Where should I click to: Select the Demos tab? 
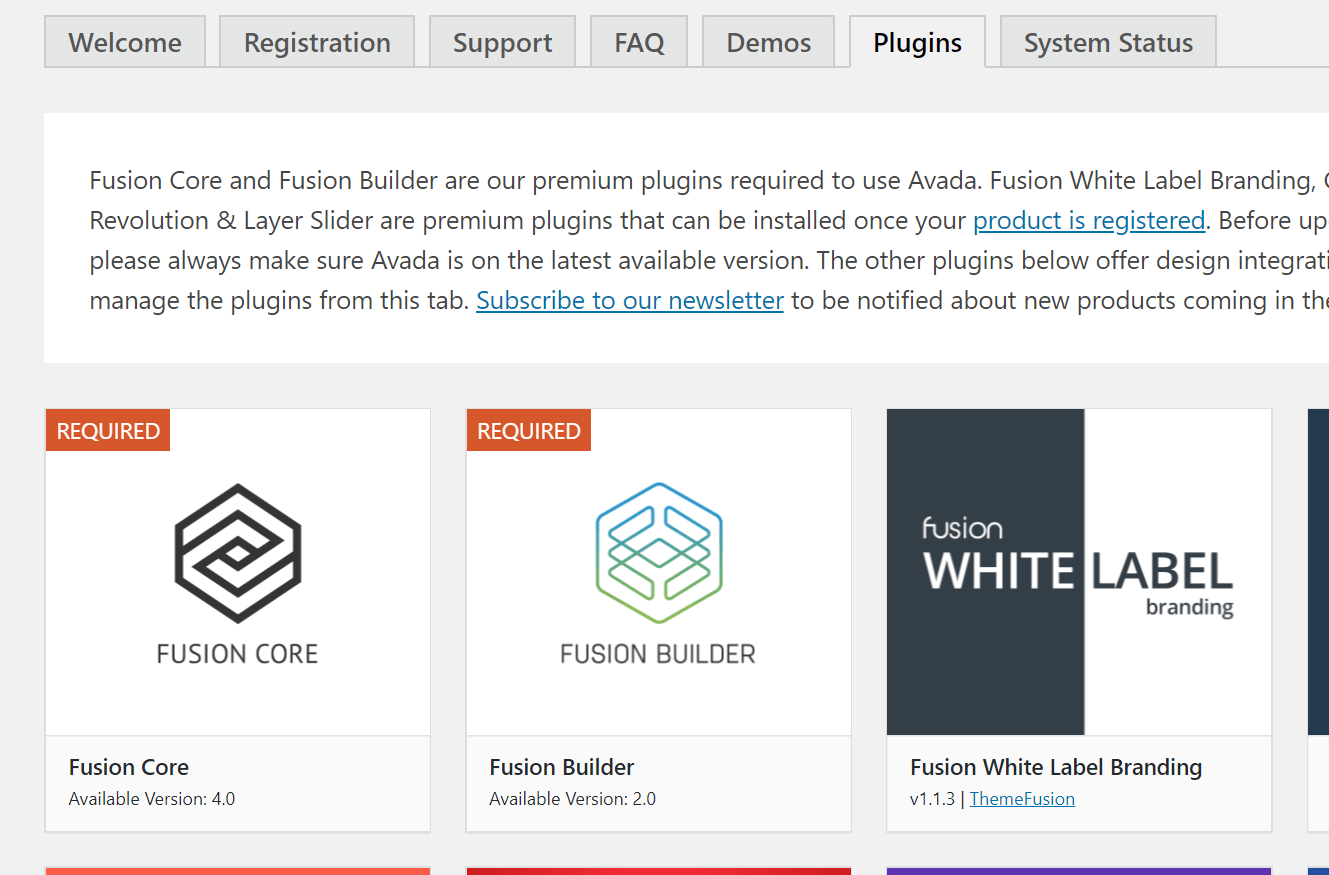pos(768,43)
